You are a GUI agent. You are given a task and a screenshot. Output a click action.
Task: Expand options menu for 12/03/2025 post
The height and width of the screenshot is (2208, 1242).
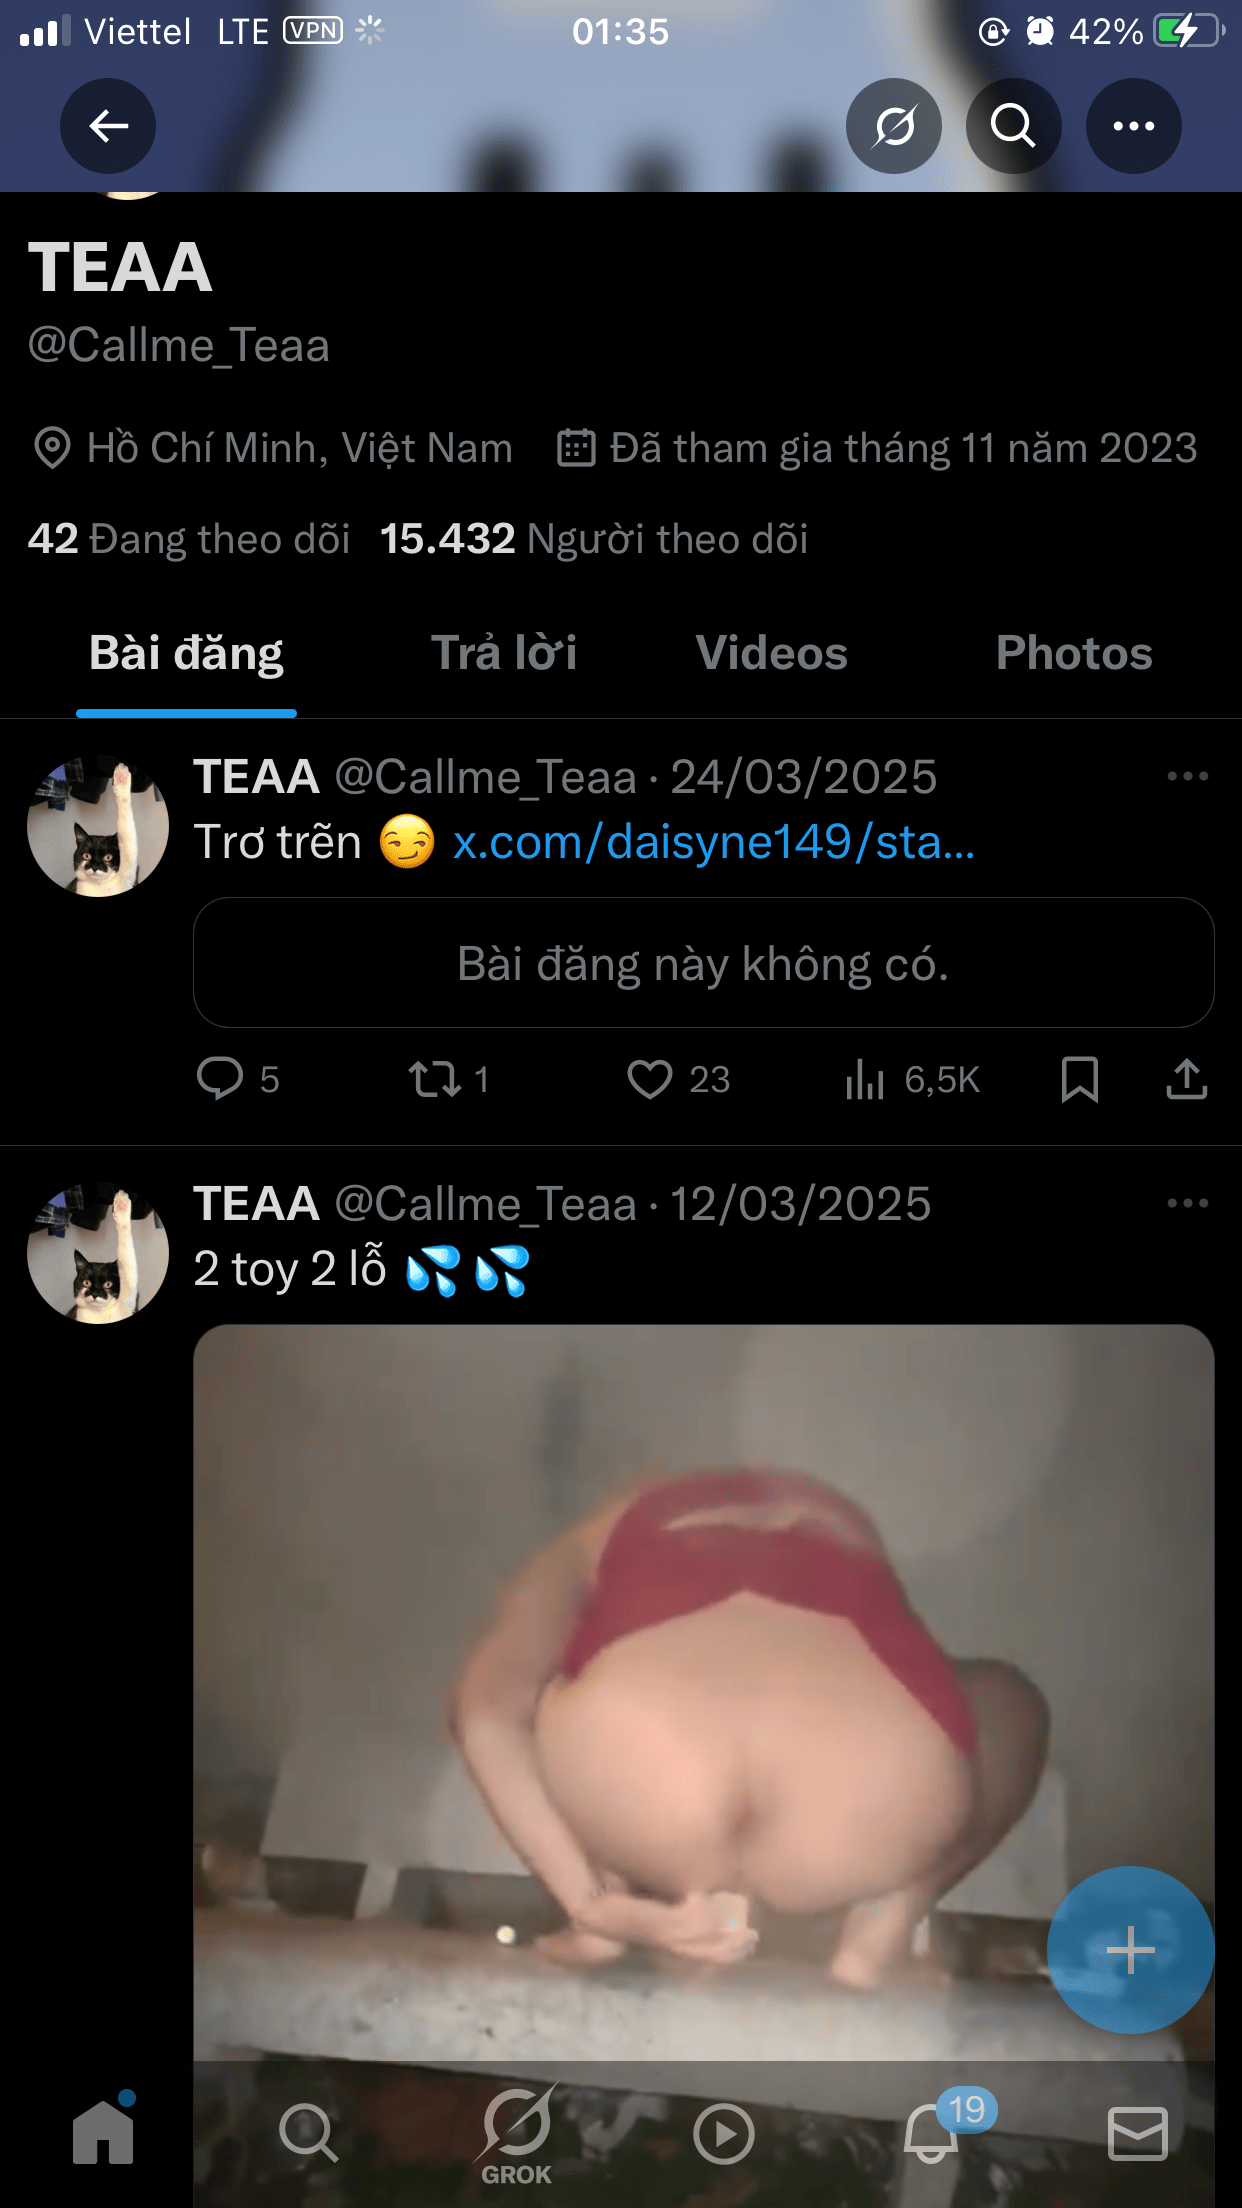pyautogui.click(x=1187, y=1203)
